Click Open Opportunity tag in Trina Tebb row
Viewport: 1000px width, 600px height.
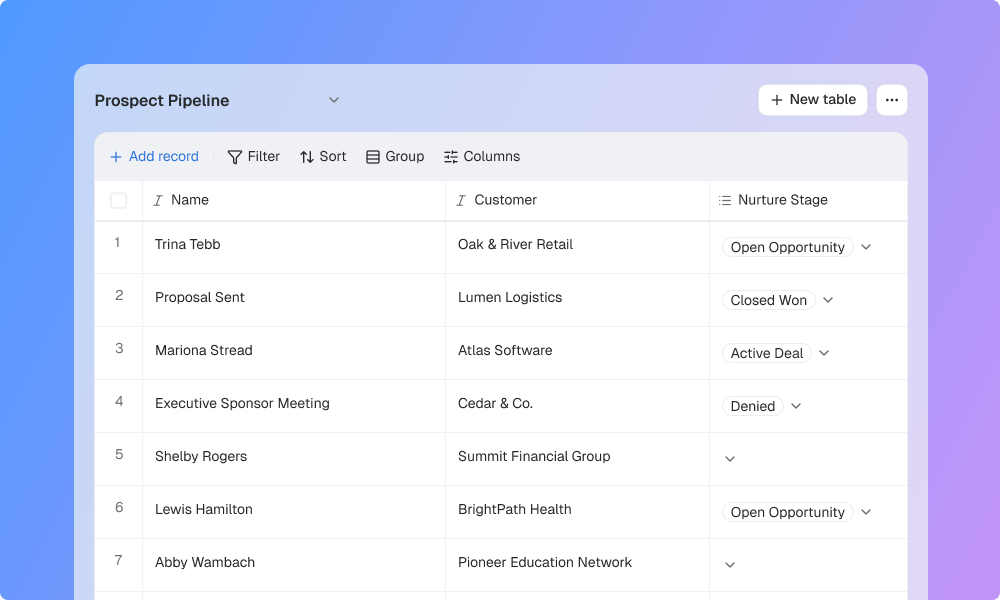(x=788, y=247)
